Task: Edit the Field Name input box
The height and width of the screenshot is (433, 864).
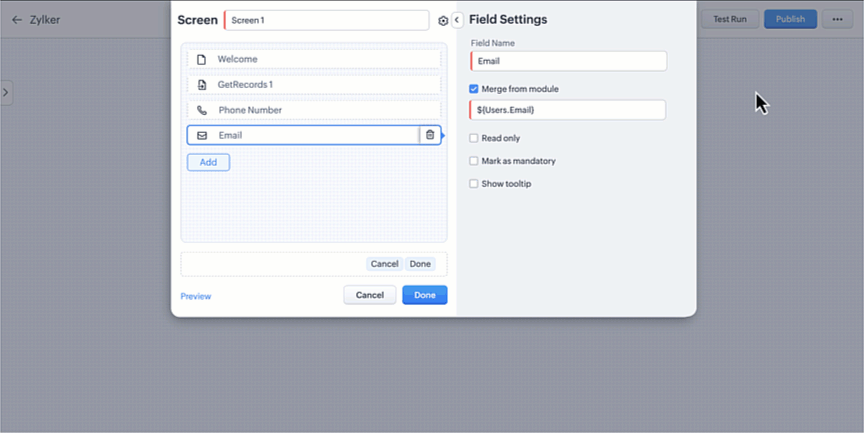Action: click(568, 61)
